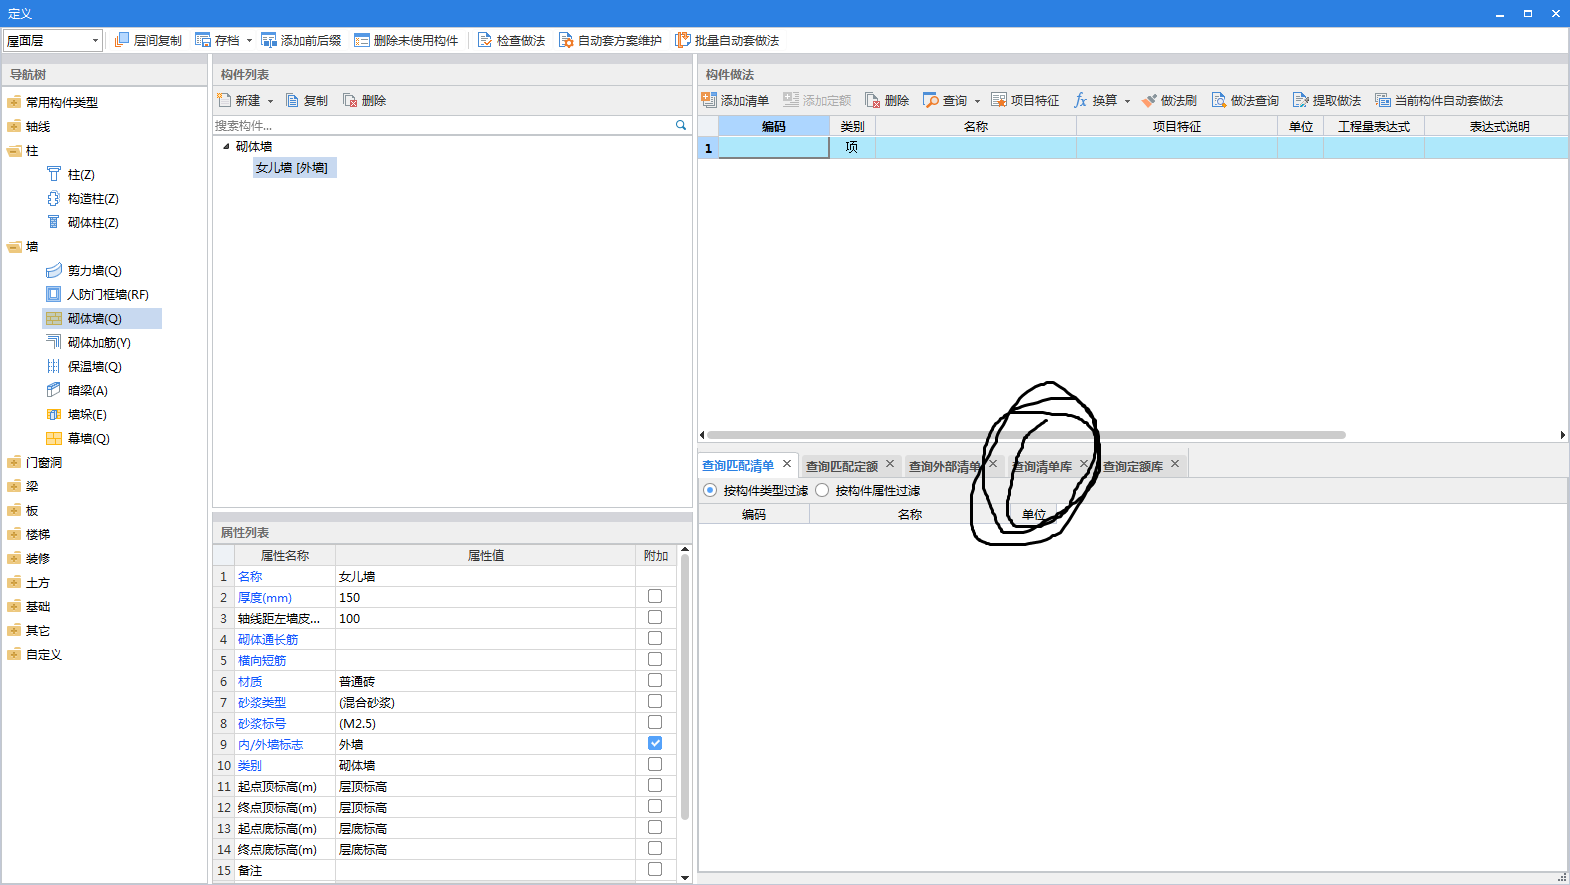Screen dimensions: 1570x885
Task: Click the 批量自动套做法 icon
Action: (x=683, y=40)
